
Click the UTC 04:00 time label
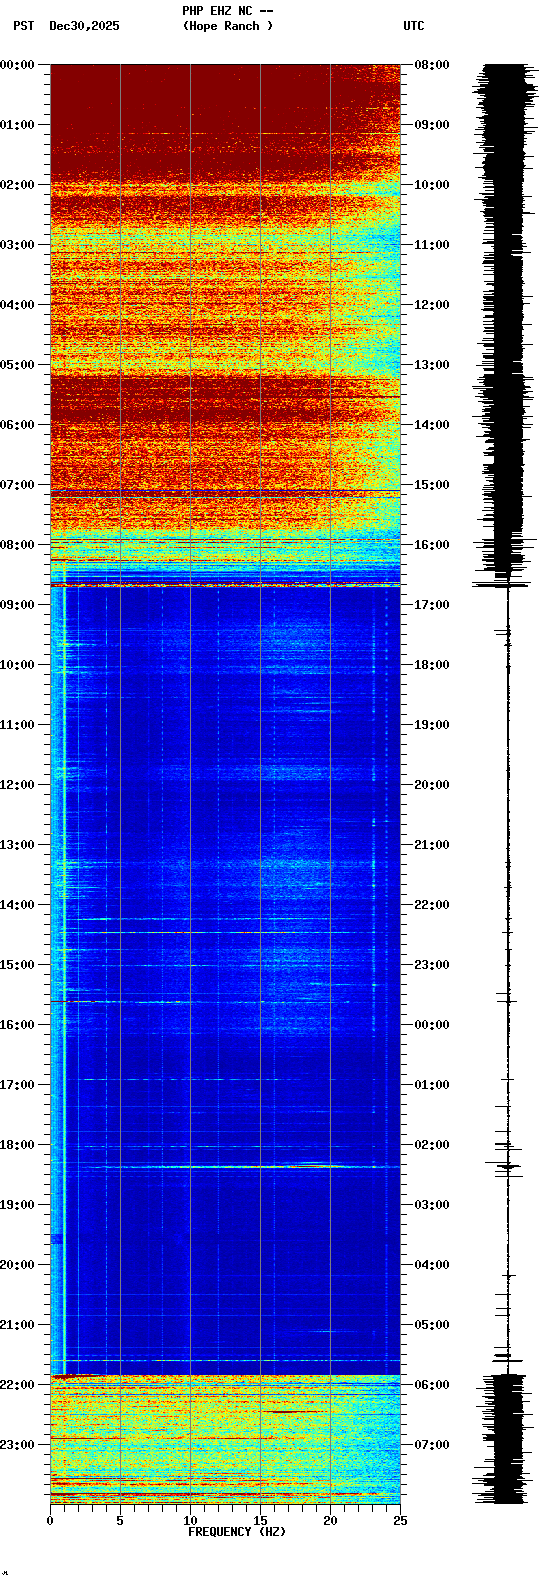click(x=431, y=1265)
